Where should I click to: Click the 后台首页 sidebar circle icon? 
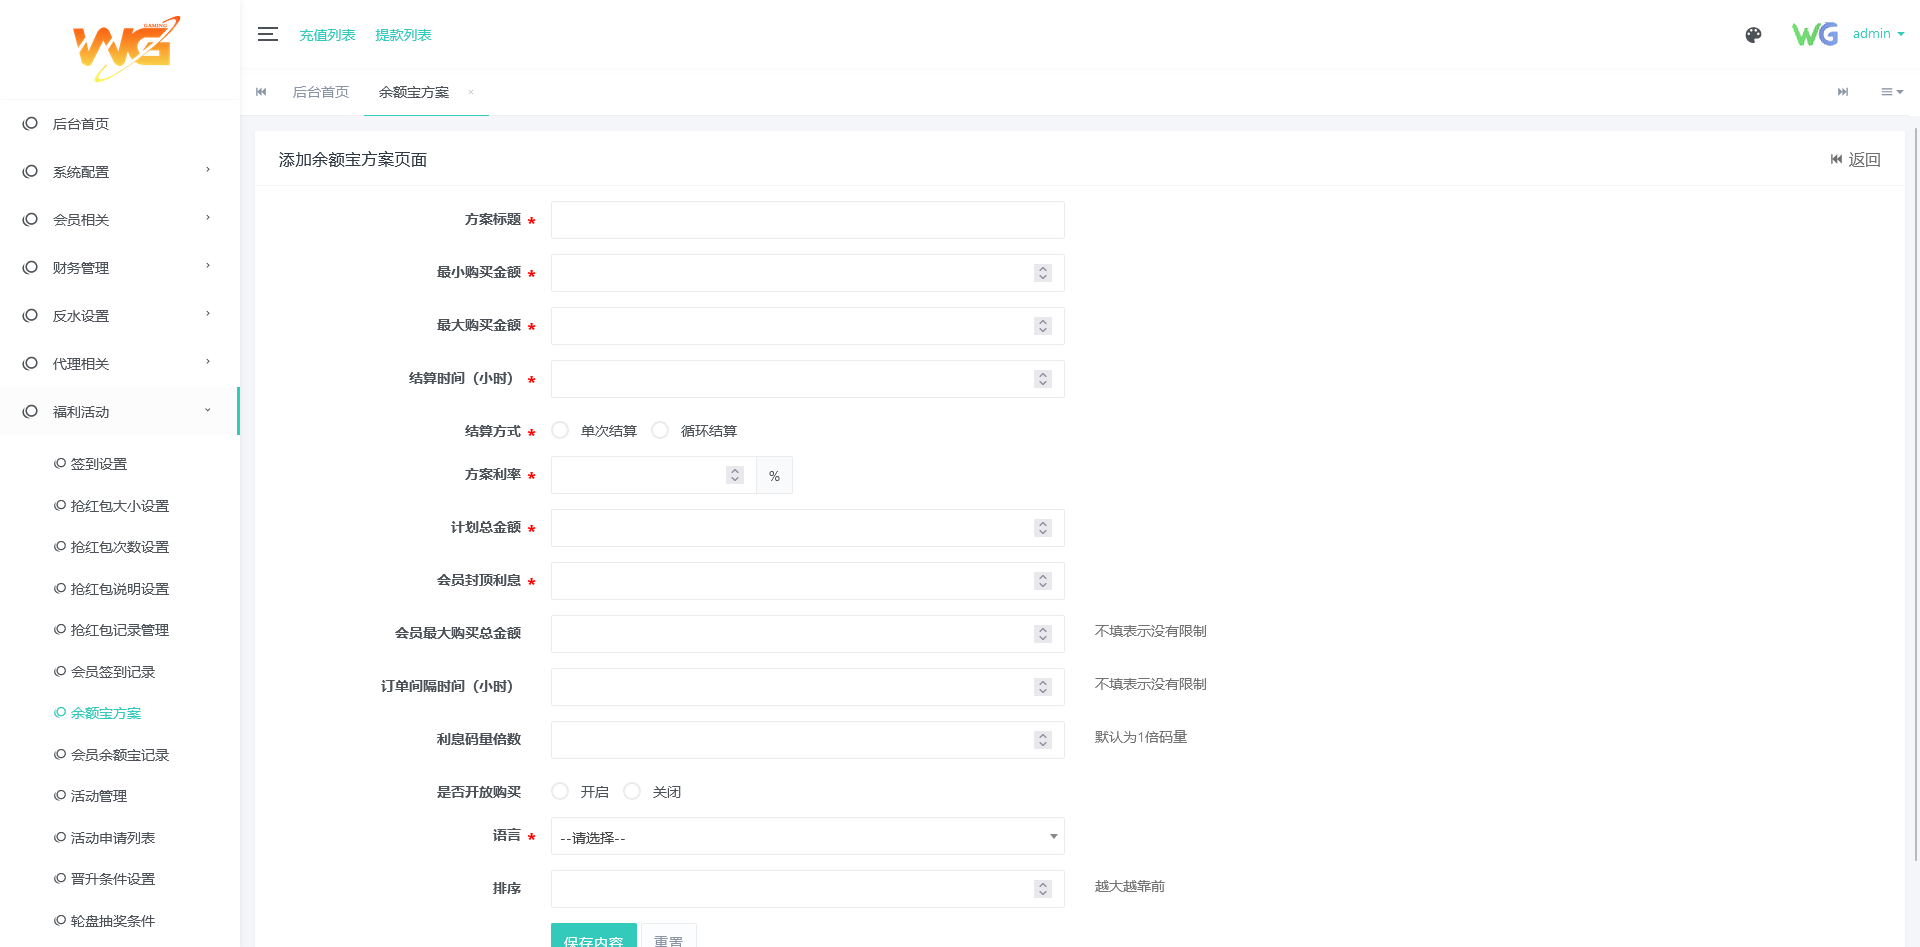tap(31, 124)
